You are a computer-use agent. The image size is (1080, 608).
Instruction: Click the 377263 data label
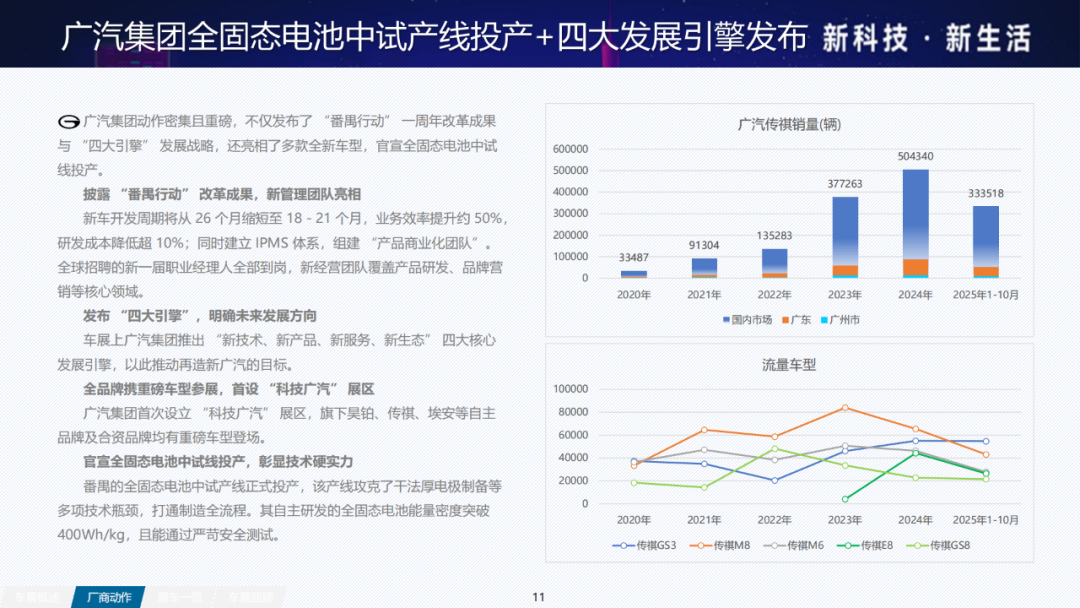(x=844, y=184)
